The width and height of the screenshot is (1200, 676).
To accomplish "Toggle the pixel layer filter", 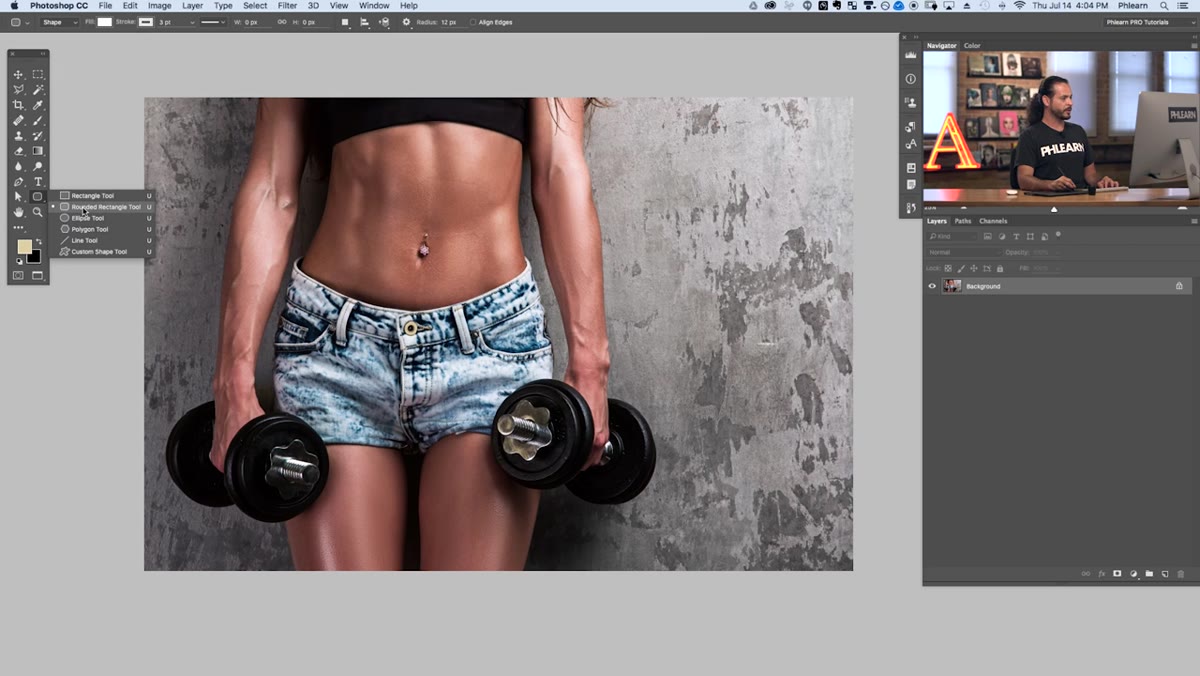I will click(987, 236).
